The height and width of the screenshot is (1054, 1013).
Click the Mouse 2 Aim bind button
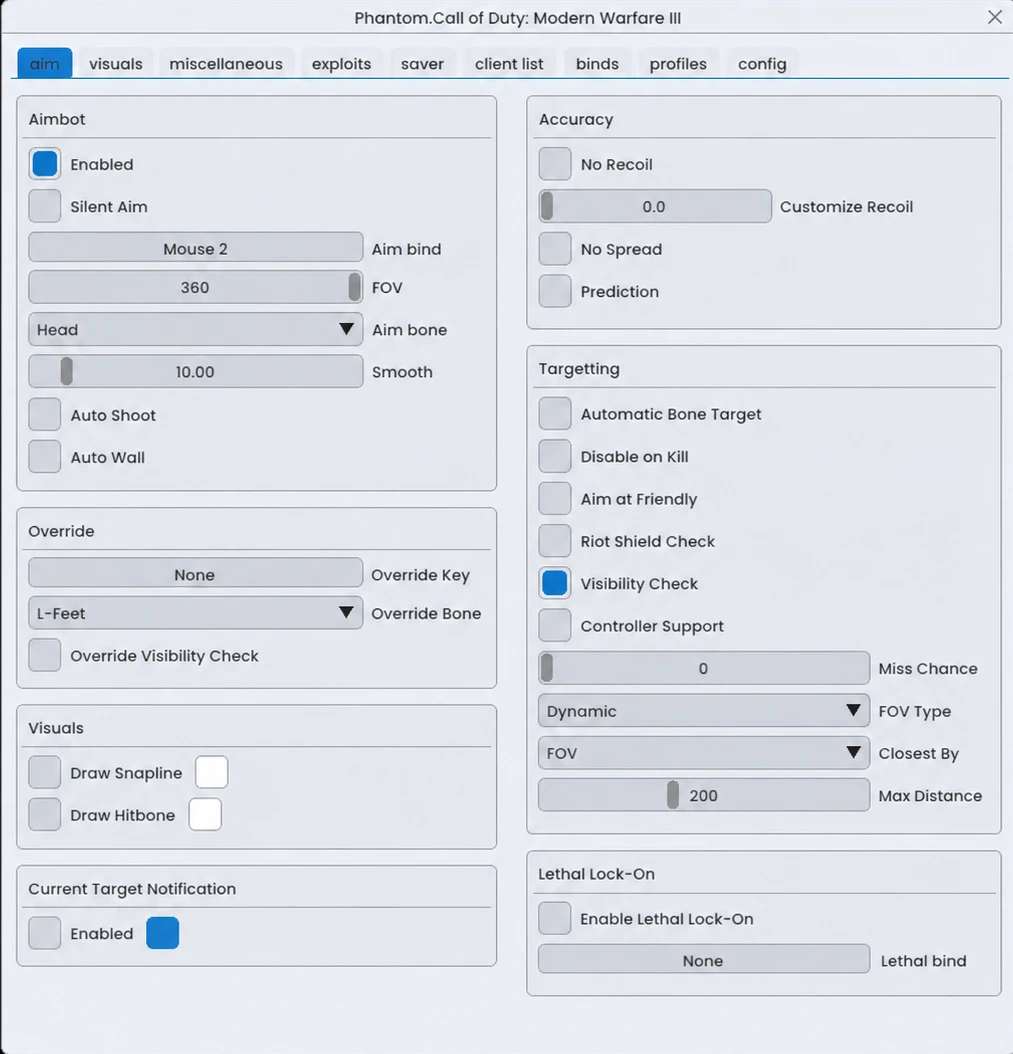tap(196, 248)
